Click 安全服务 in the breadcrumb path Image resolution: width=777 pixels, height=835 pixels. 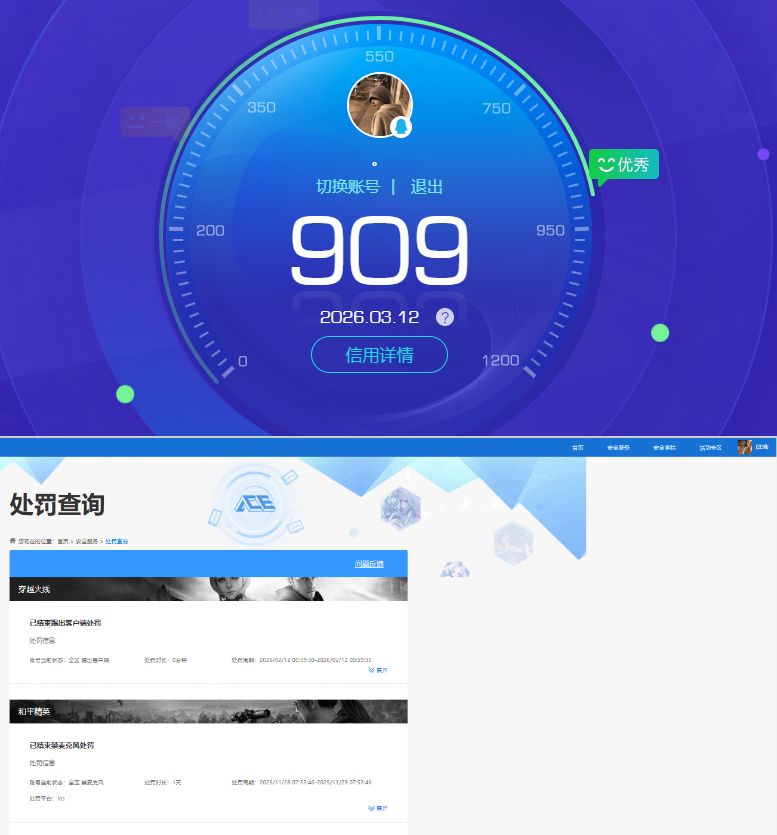click(x=87, y=541)
